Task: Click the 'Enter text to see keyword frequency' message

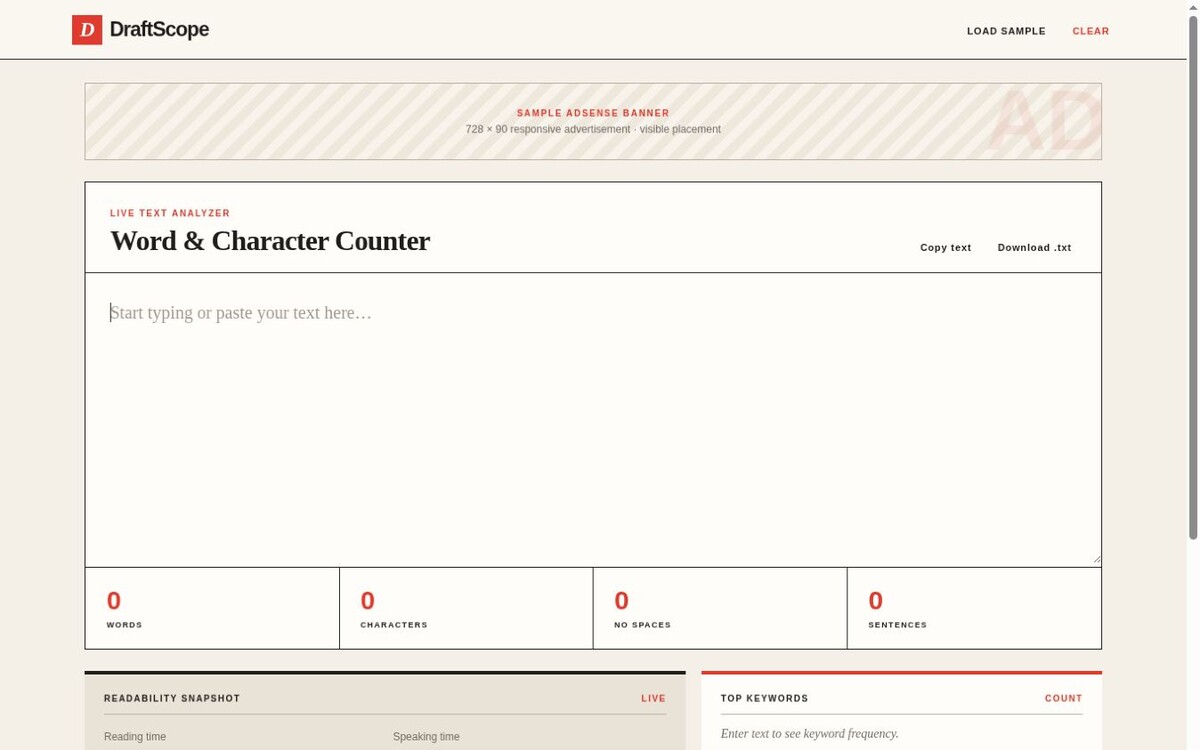Action: [x=809, y=734]
